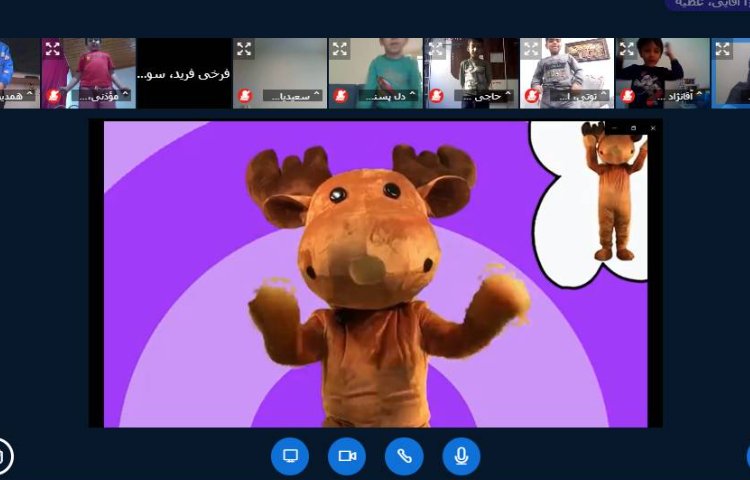This screenshot has width=750, height=480.
Task: Expand the سعیدیا participant video to fullscreen
Action: (244, 48)
